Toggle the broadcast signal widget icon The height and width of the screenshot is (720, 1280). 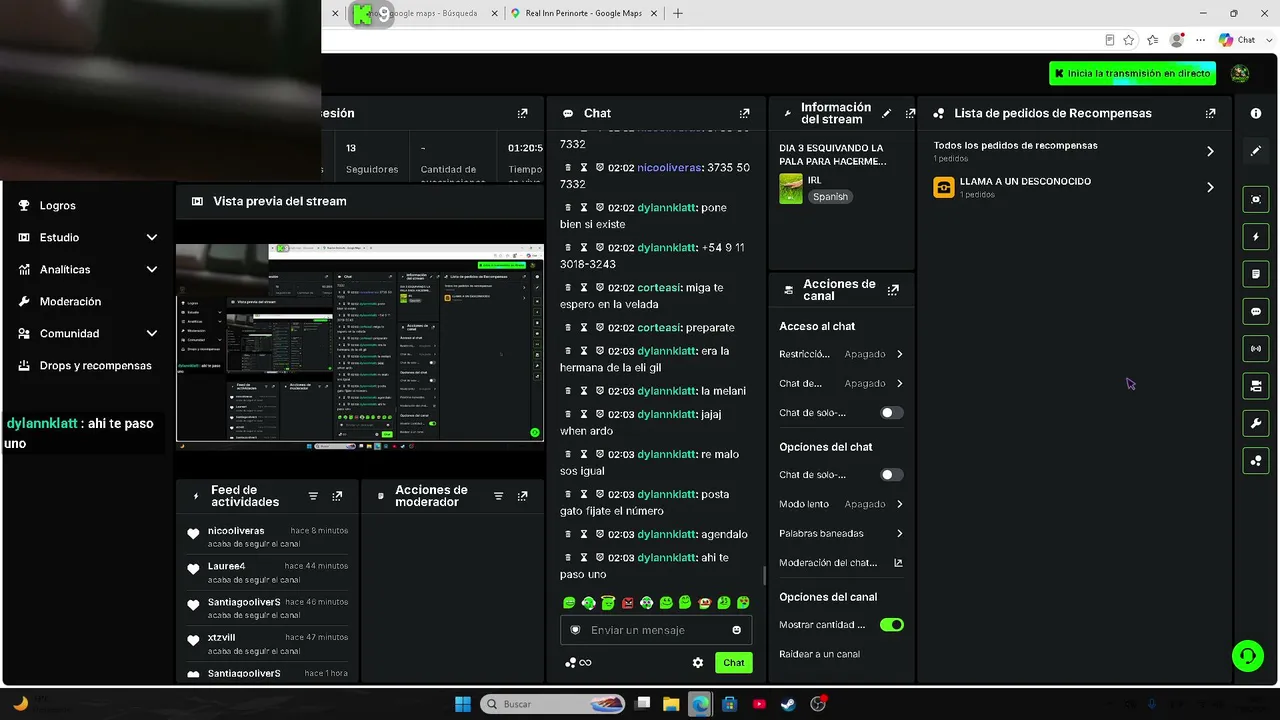[1256, 348]
